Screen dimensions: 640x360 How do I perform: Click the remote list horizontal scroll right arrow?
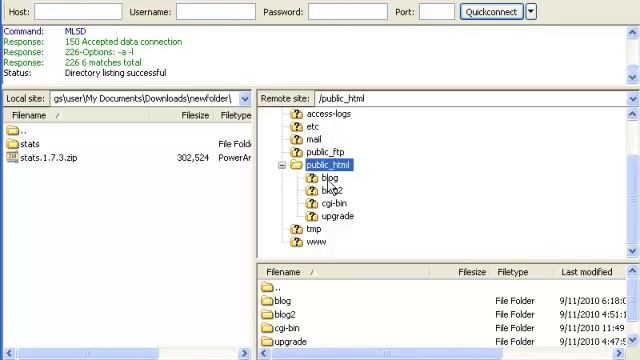619,353
